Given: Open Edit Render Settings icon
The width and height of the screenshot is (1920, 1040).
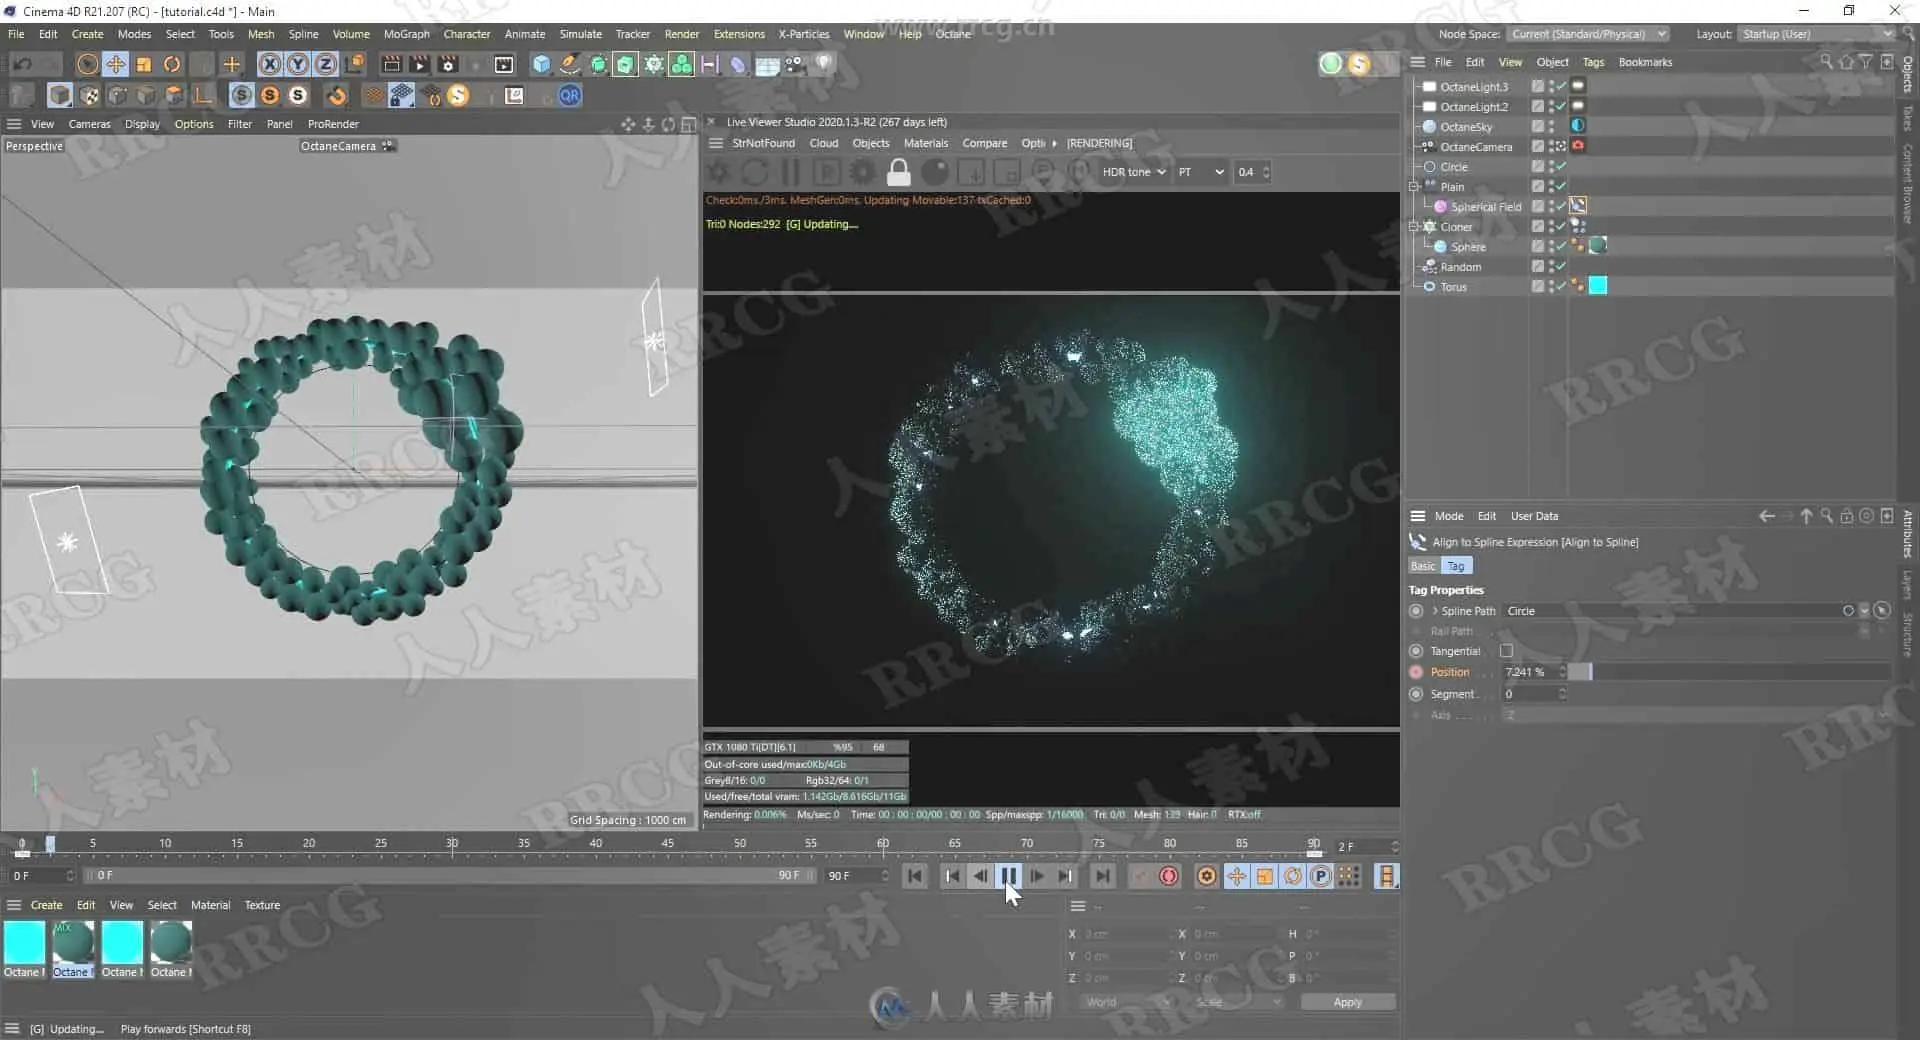Looking at the screenshot, I should (448, 64).
